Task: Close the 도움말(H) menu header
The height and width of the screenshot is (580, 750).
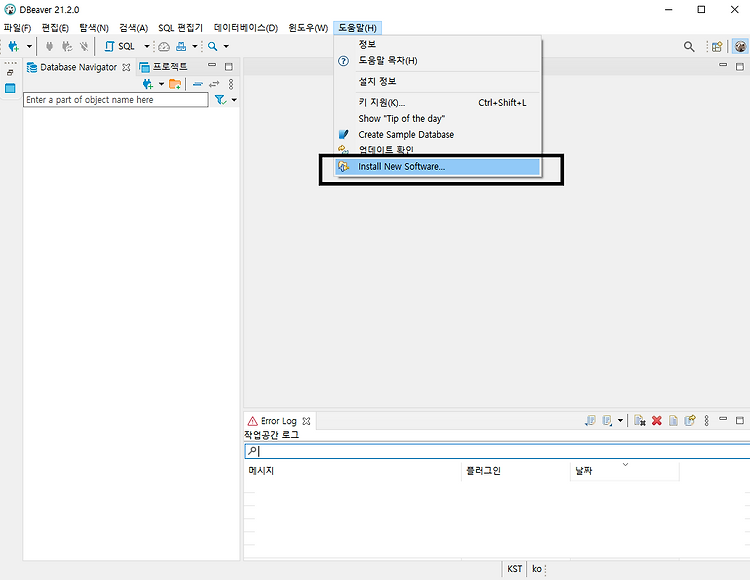Action: click(x=357, y=28)
